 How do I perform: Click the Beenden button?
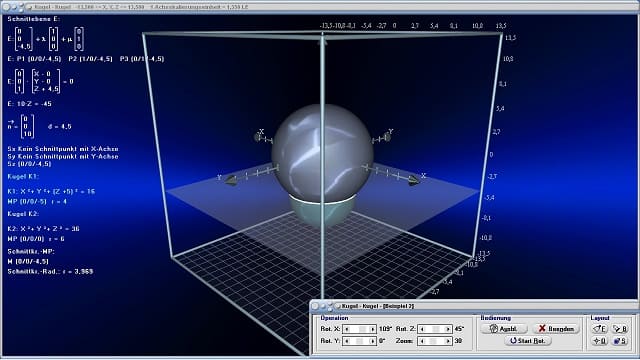point(556,329)
